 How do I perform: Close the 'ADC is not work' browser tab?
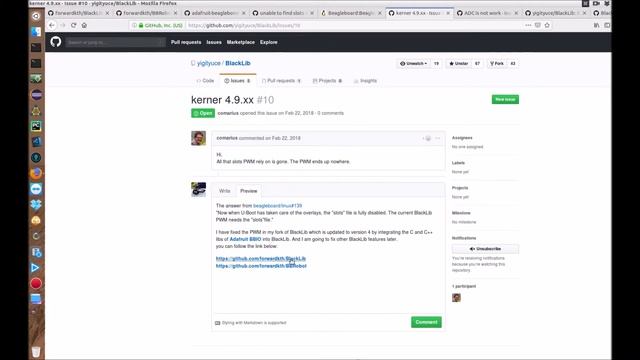[516, 13]
